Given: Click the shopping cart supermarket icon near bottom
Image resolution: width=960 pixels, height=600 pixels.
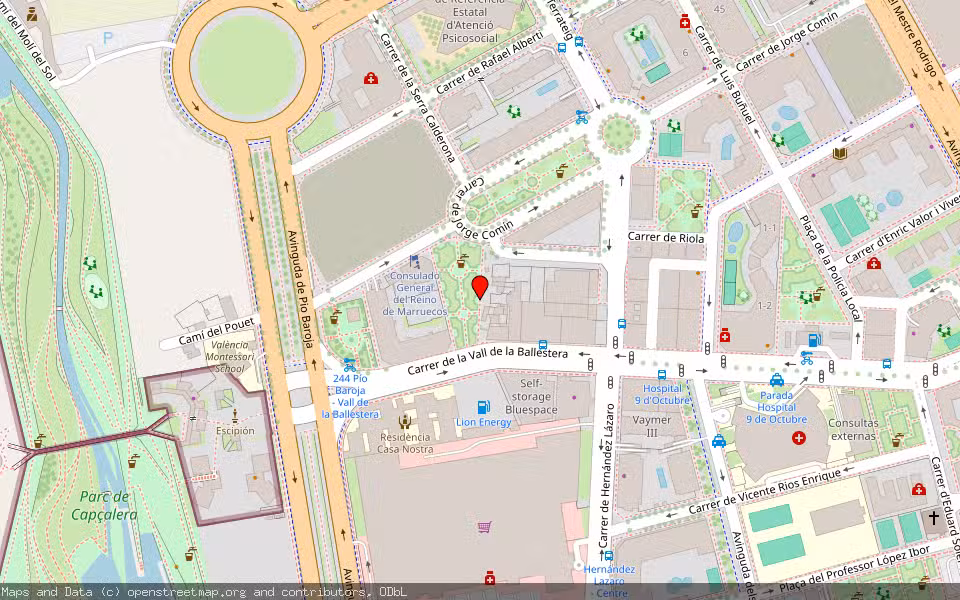Looking at the screenshot, I should (487, 525).
